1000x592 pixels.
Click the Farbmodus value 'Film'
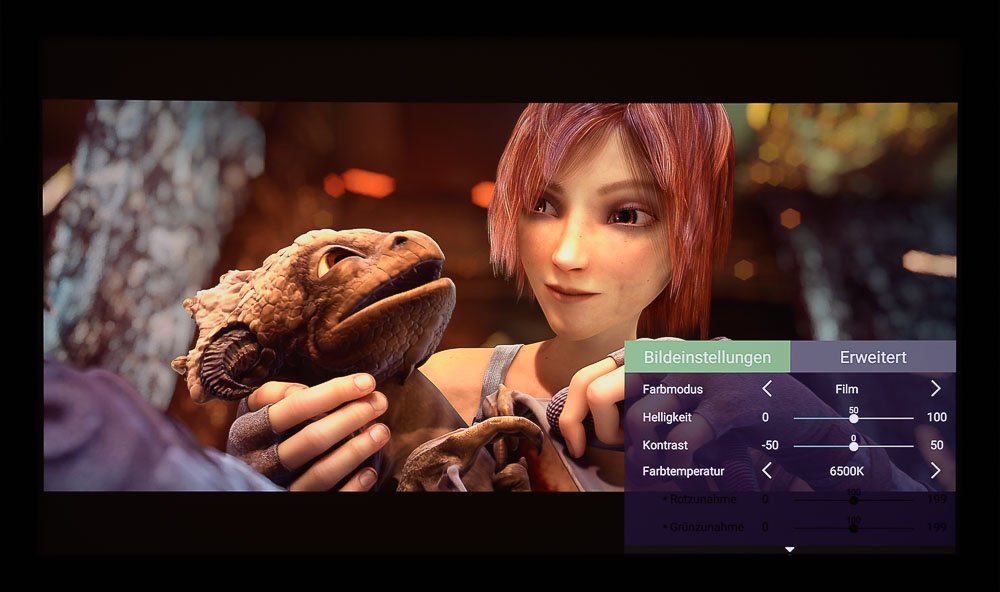(846, 389)
